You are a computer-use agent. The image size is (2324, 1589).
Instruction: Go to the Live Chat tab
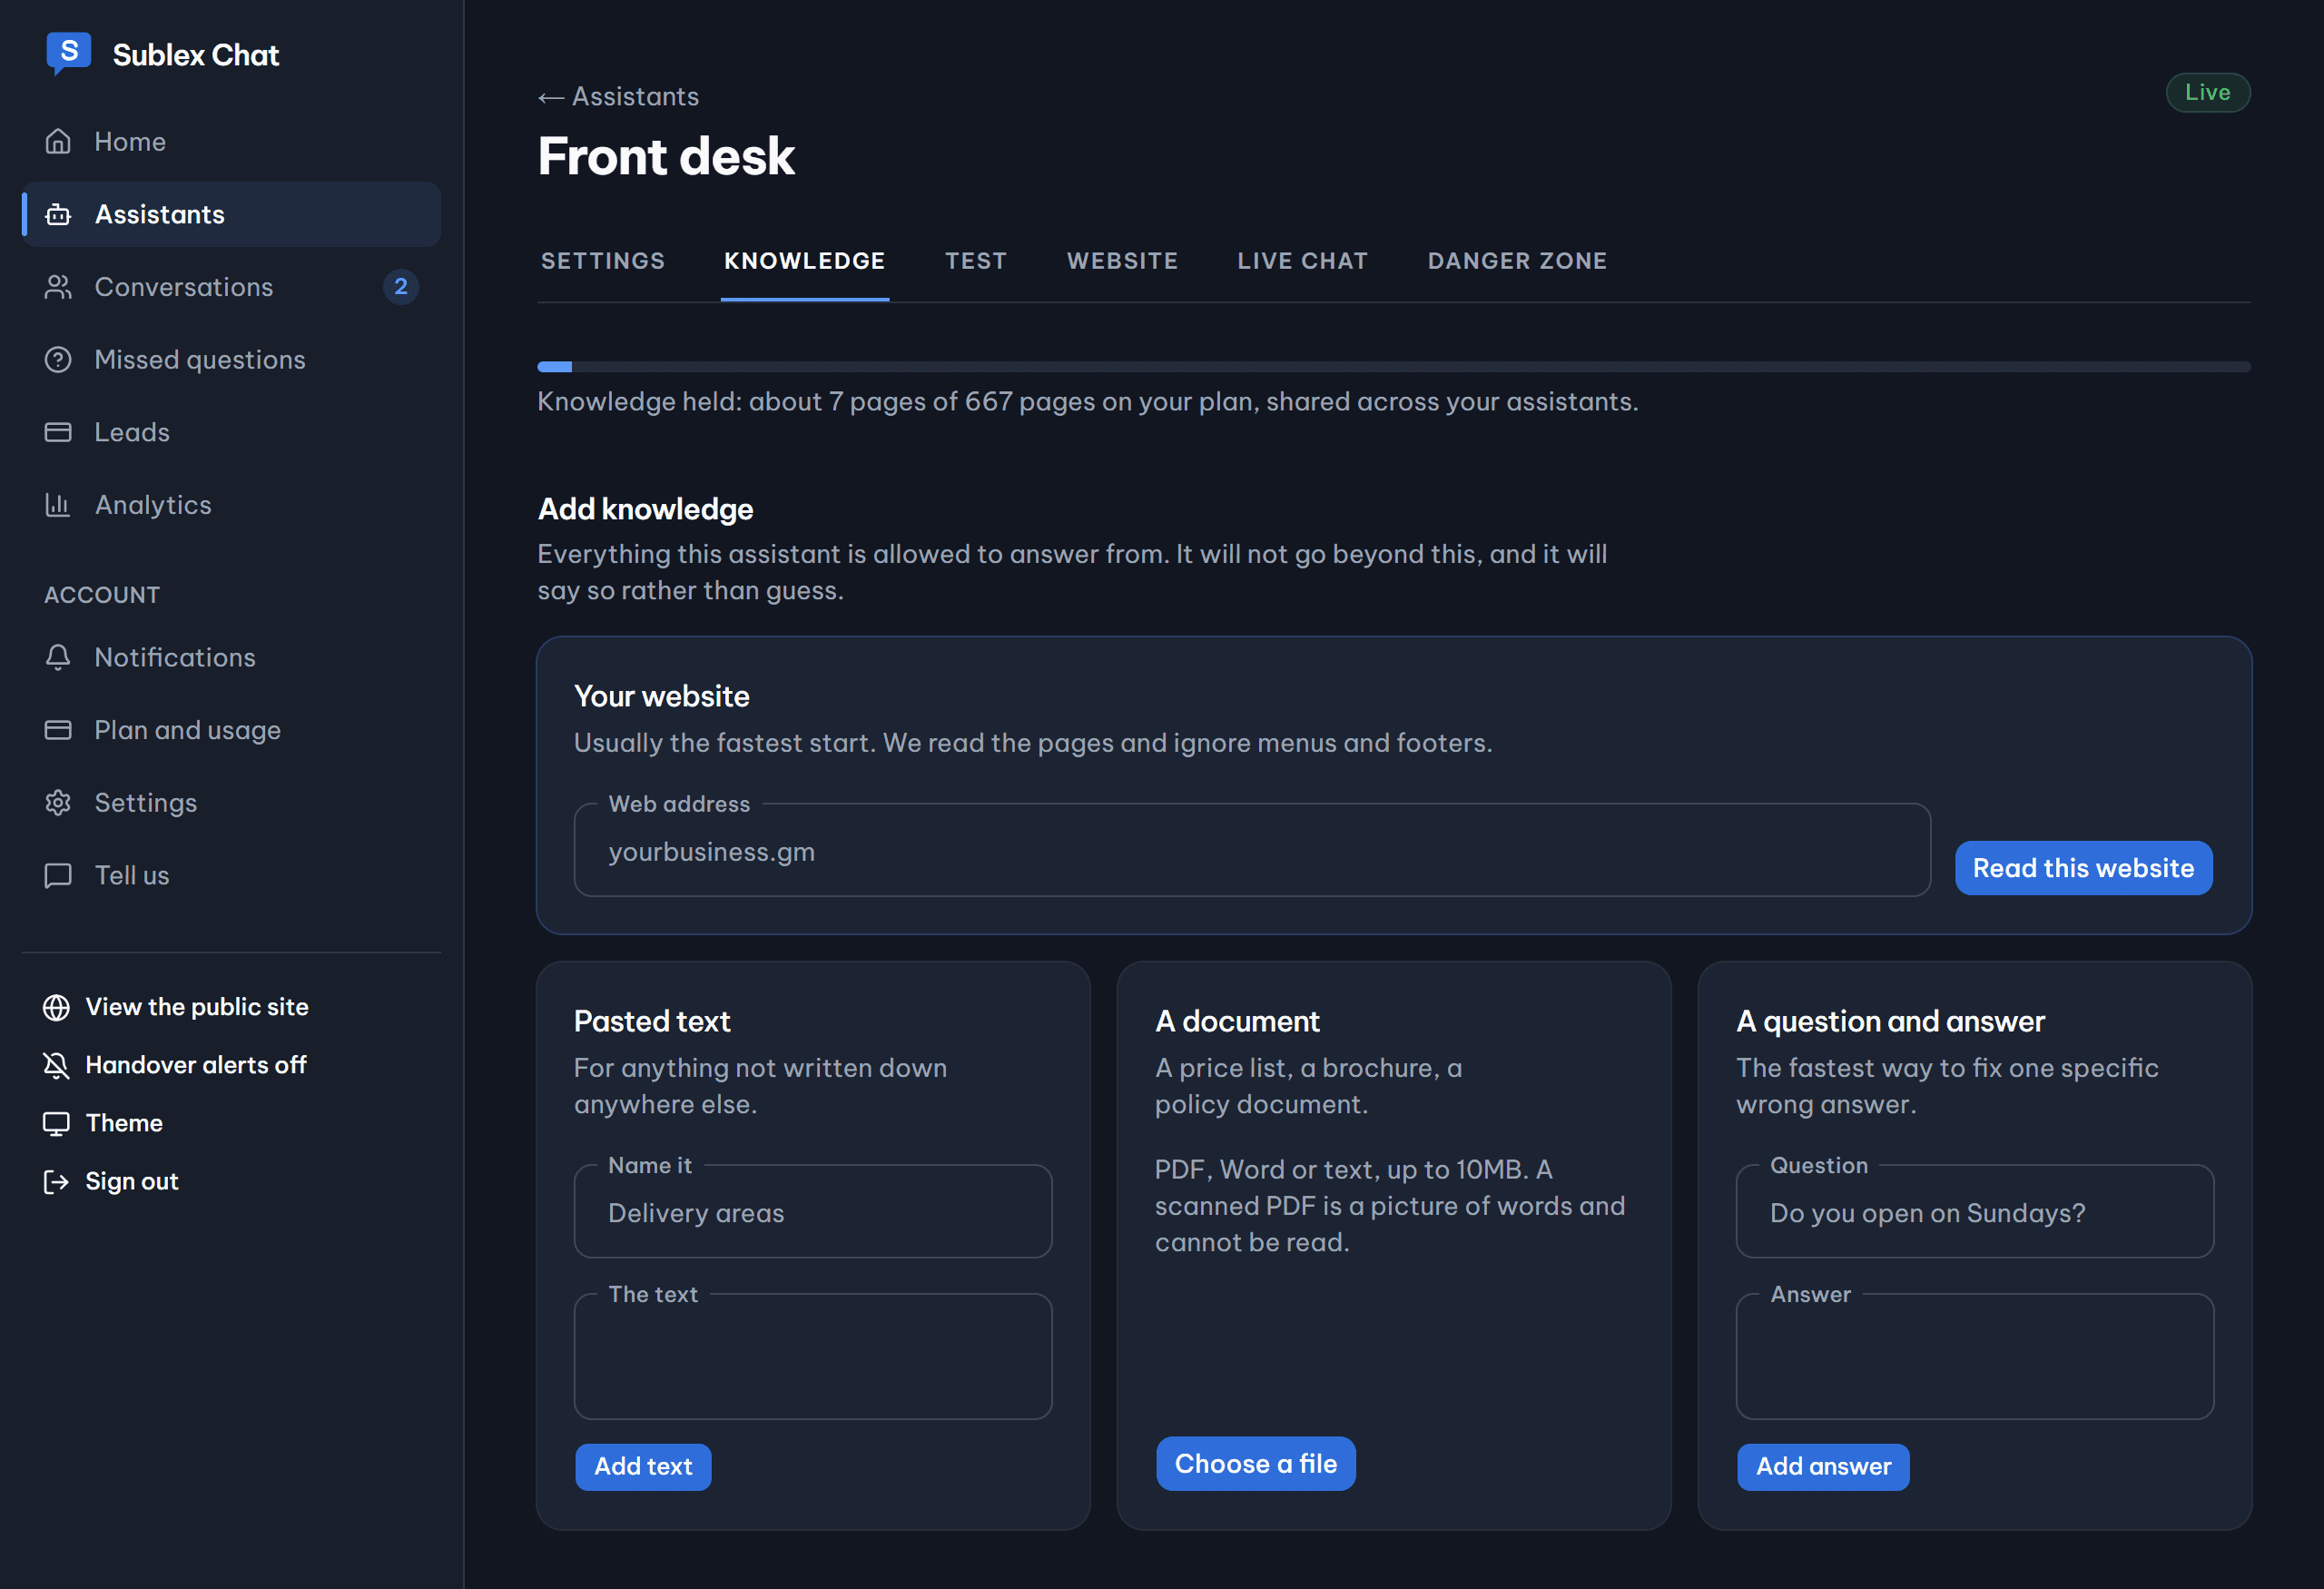(x=1302, y=261)
